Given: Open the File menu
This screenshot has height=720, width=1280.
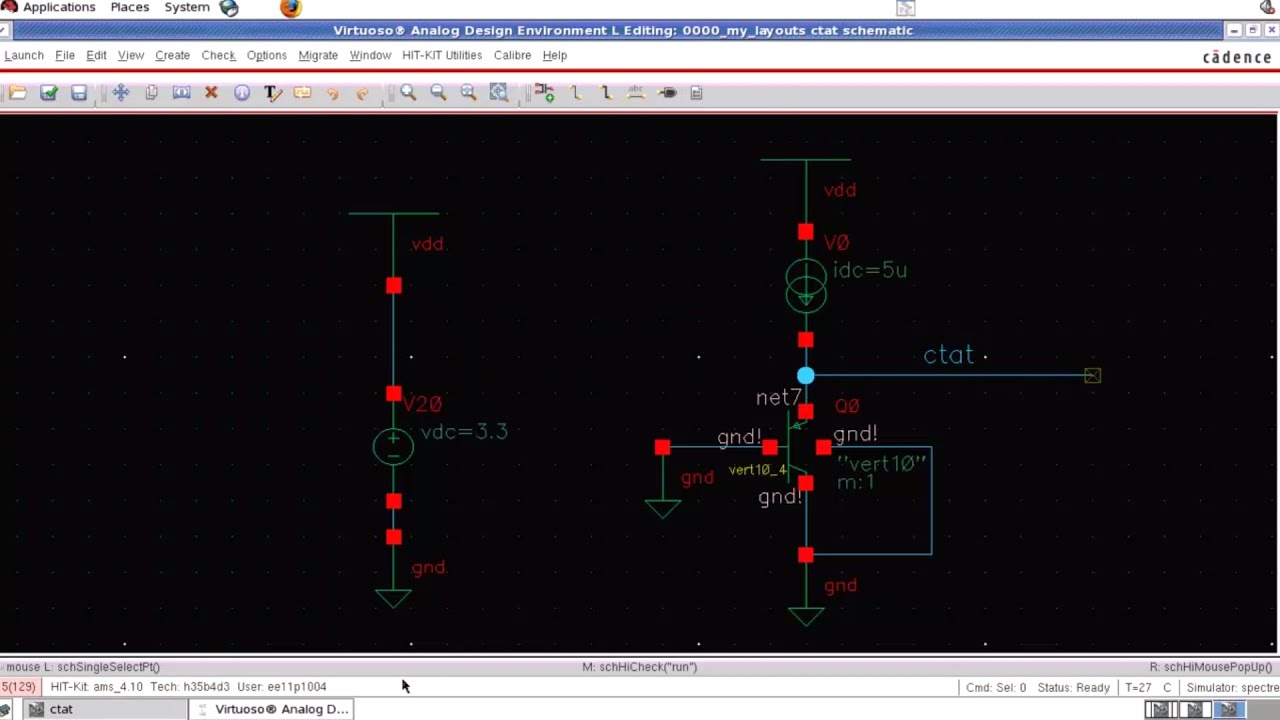Looking at the screenshot, I should click(65, 55).
